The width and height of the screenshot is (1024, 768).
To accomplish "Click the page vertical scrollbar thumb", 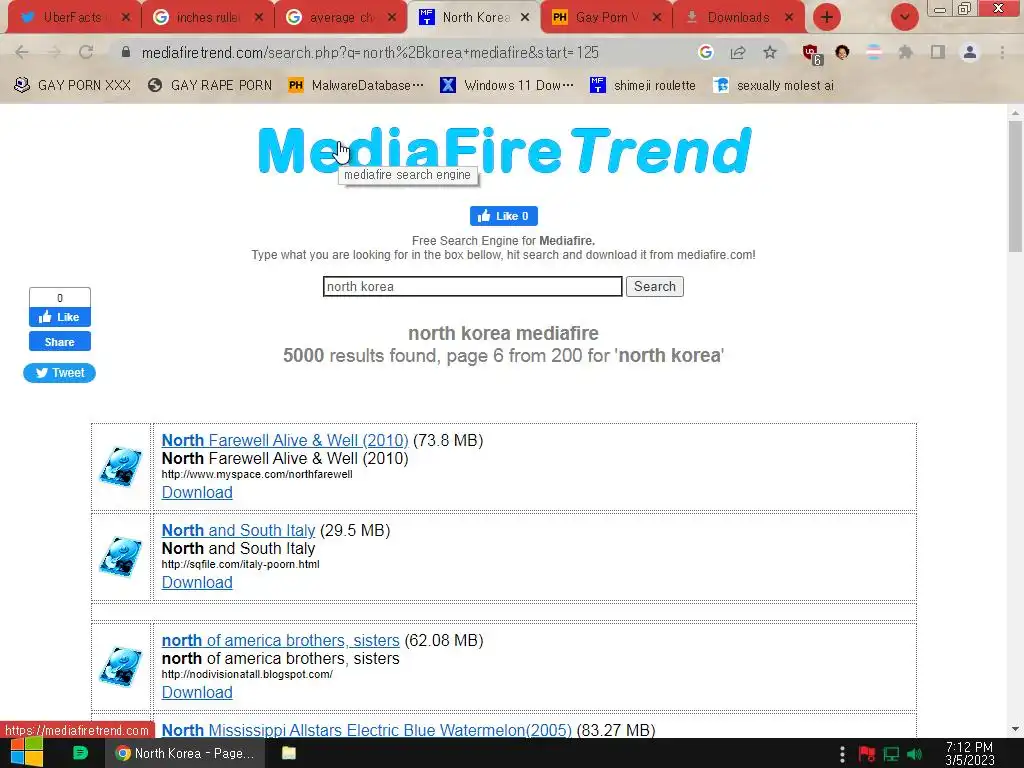I will point(1015,186).
